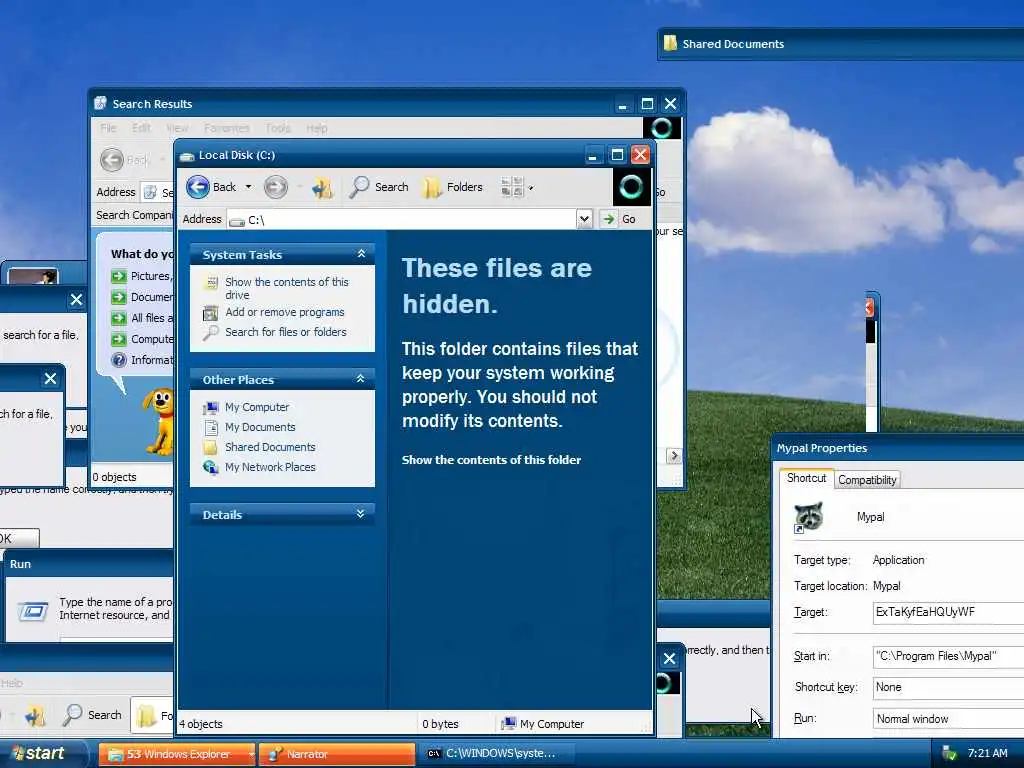The image size is (1024, 768).
Task: Open Favorites menu in Search Results window
Action: click(x=227, y=128)
